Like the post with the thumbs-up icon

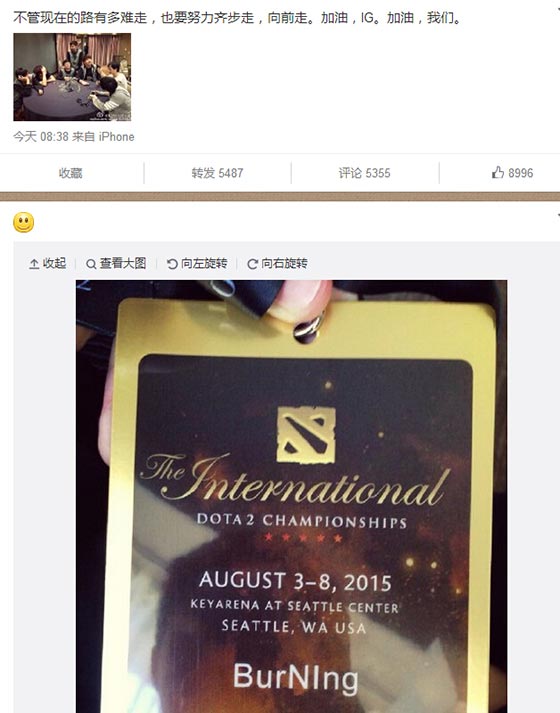point(498,172)
